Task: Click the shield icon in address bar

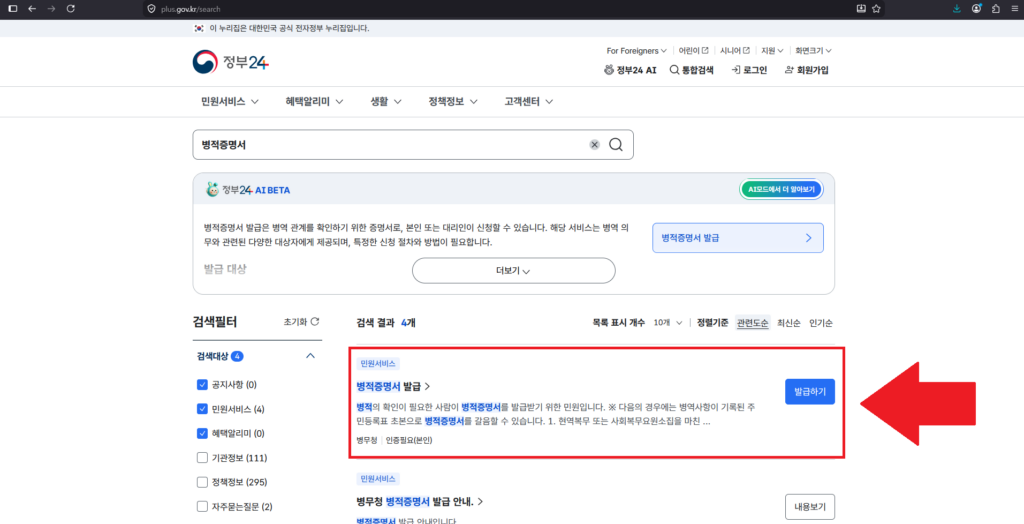Action: 152,8
